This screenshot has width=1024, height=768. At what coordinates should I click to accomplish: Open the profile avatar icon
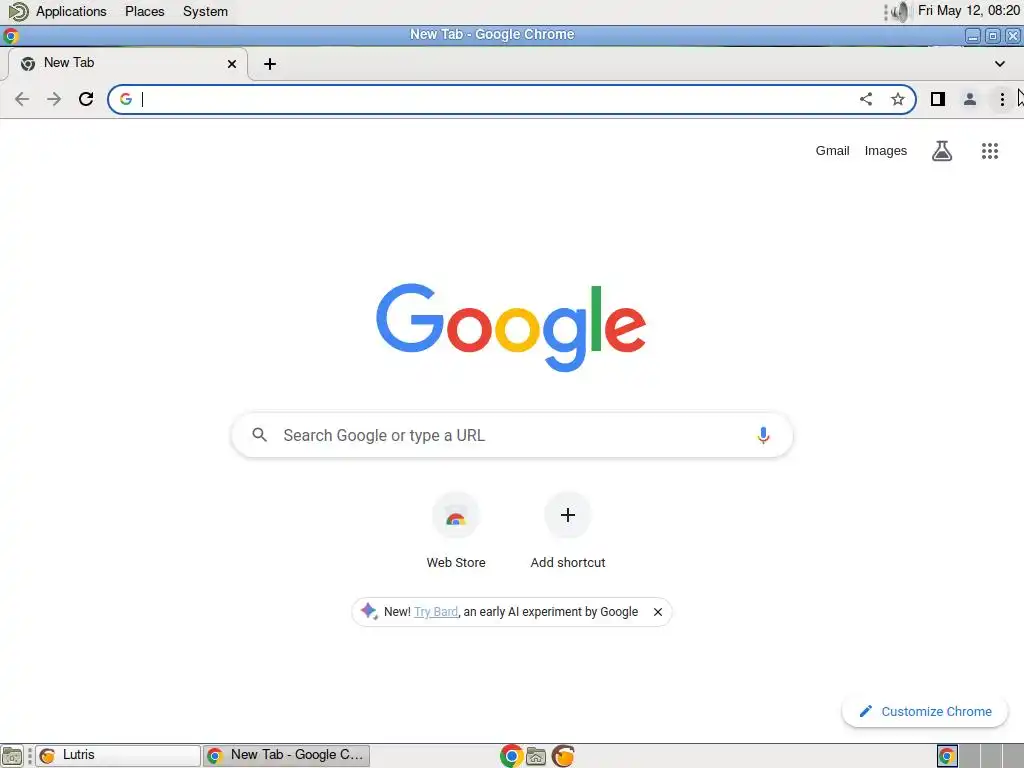[x=970, y=99]
